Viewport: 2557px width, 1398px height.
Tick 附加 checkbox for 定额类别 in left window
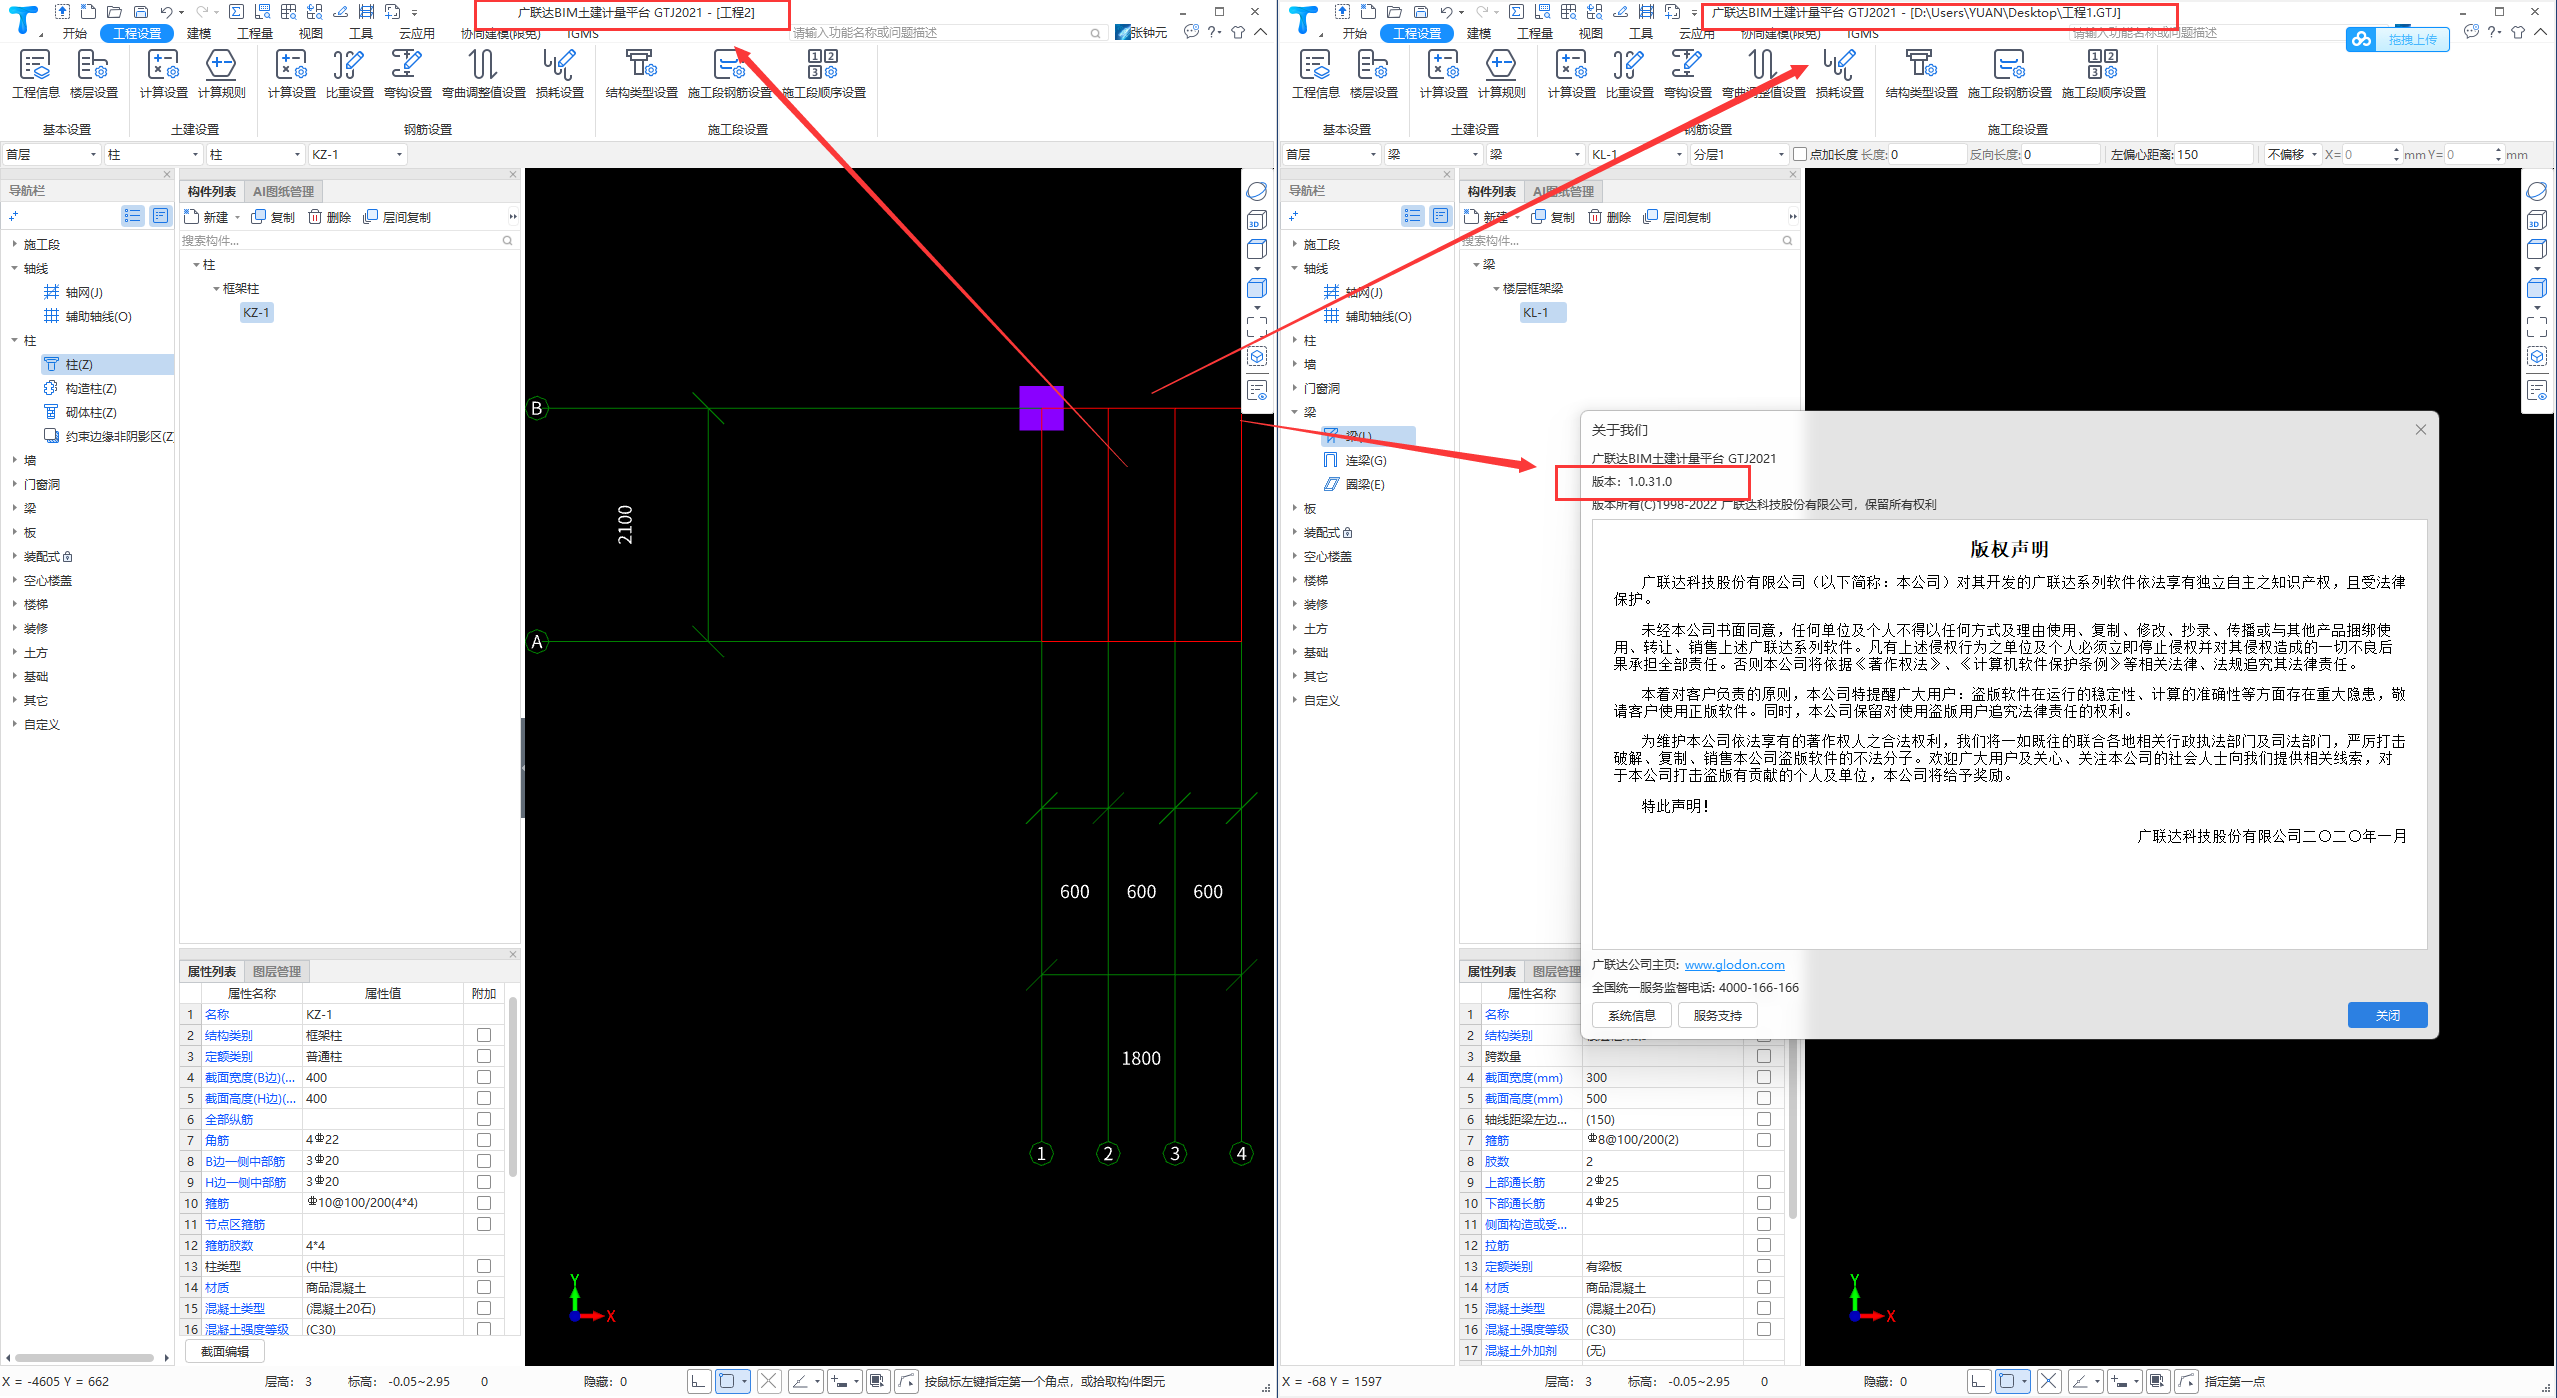(484, 1056)
